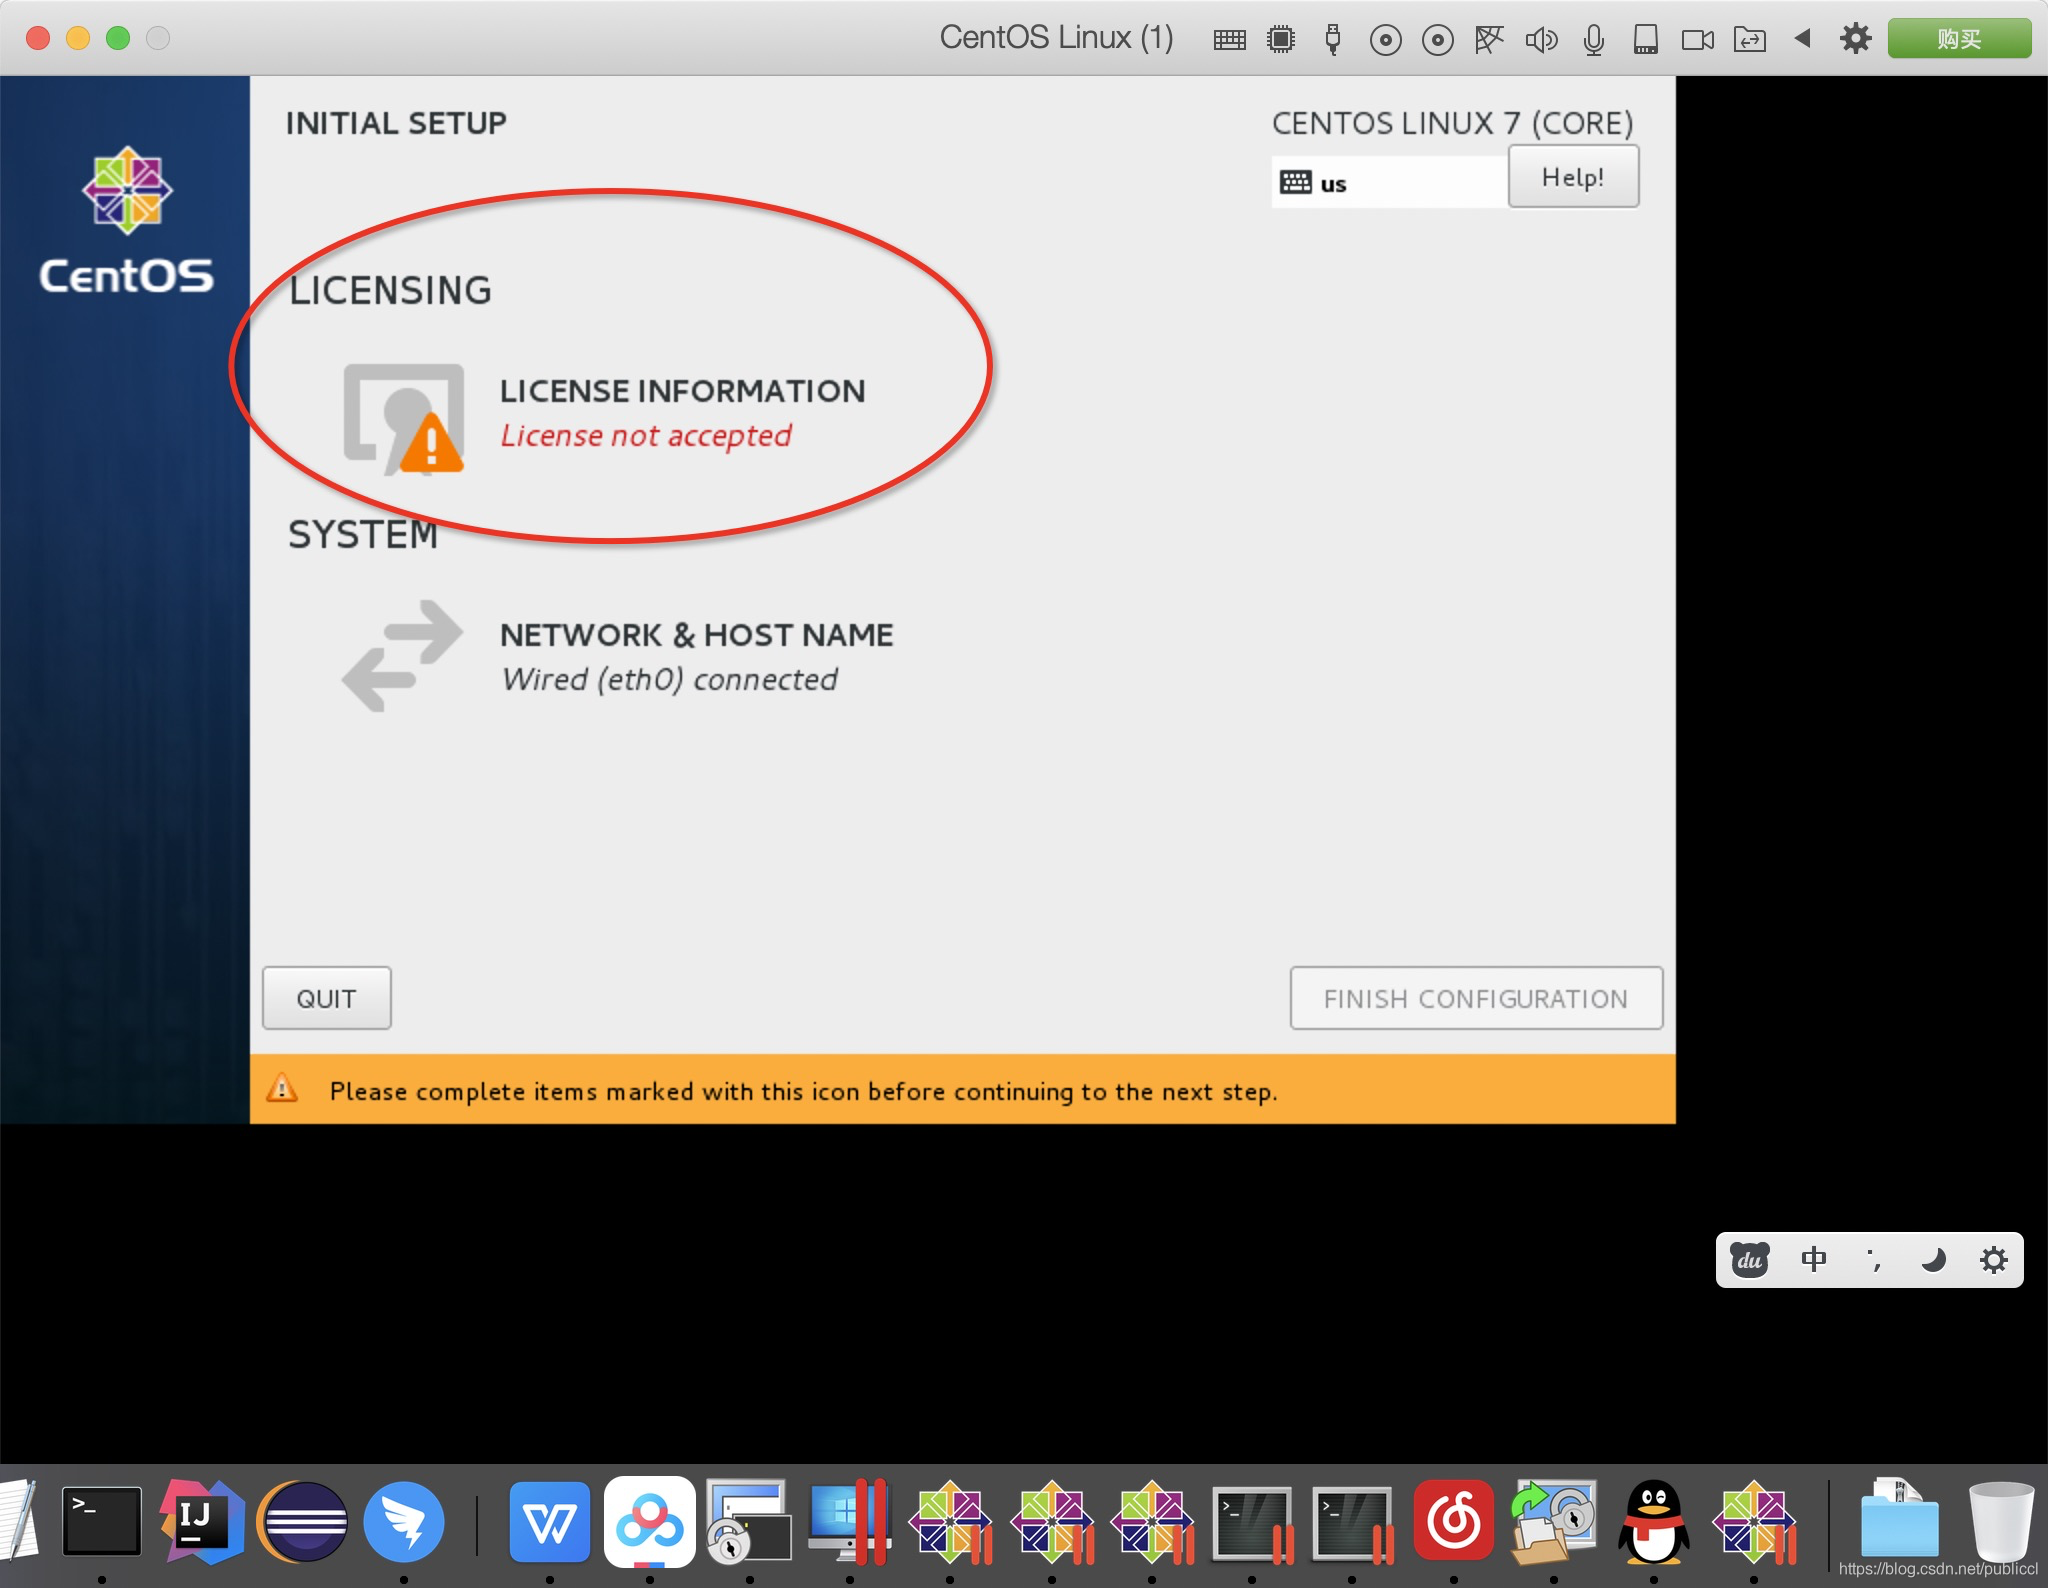
Task: Toggle the moon icon in input bar
Action: (x=1933, y=1260)
